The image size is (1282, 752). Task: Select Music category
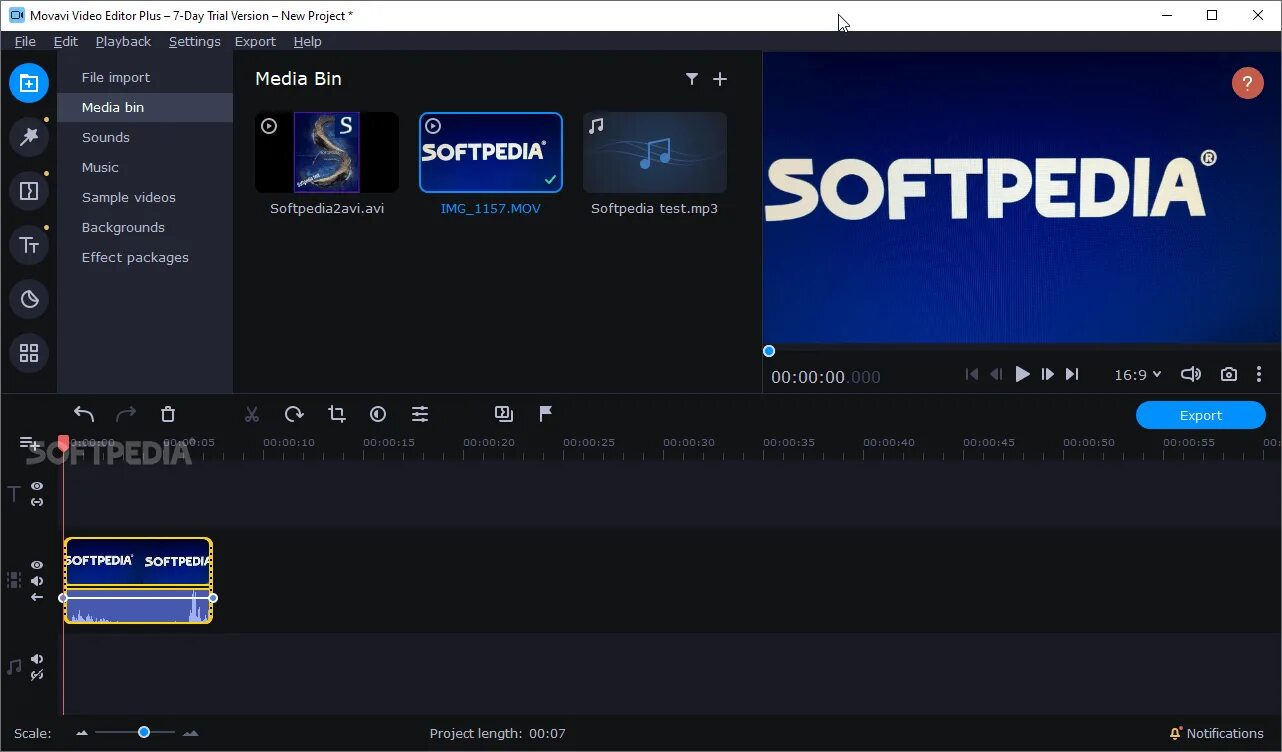[x=145, y=167]
